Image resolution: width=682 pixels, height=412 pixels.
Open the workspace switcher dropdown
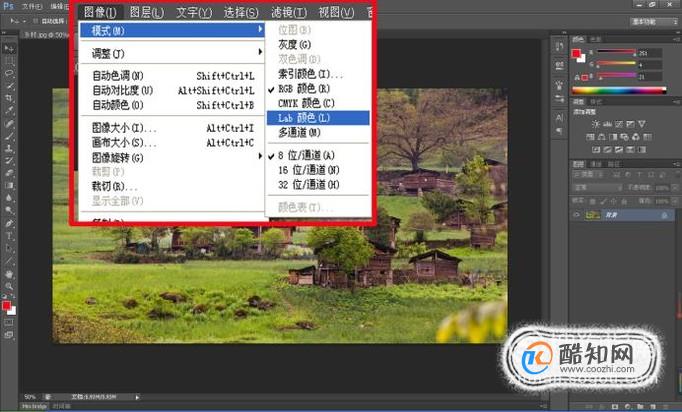click(654, 21)
